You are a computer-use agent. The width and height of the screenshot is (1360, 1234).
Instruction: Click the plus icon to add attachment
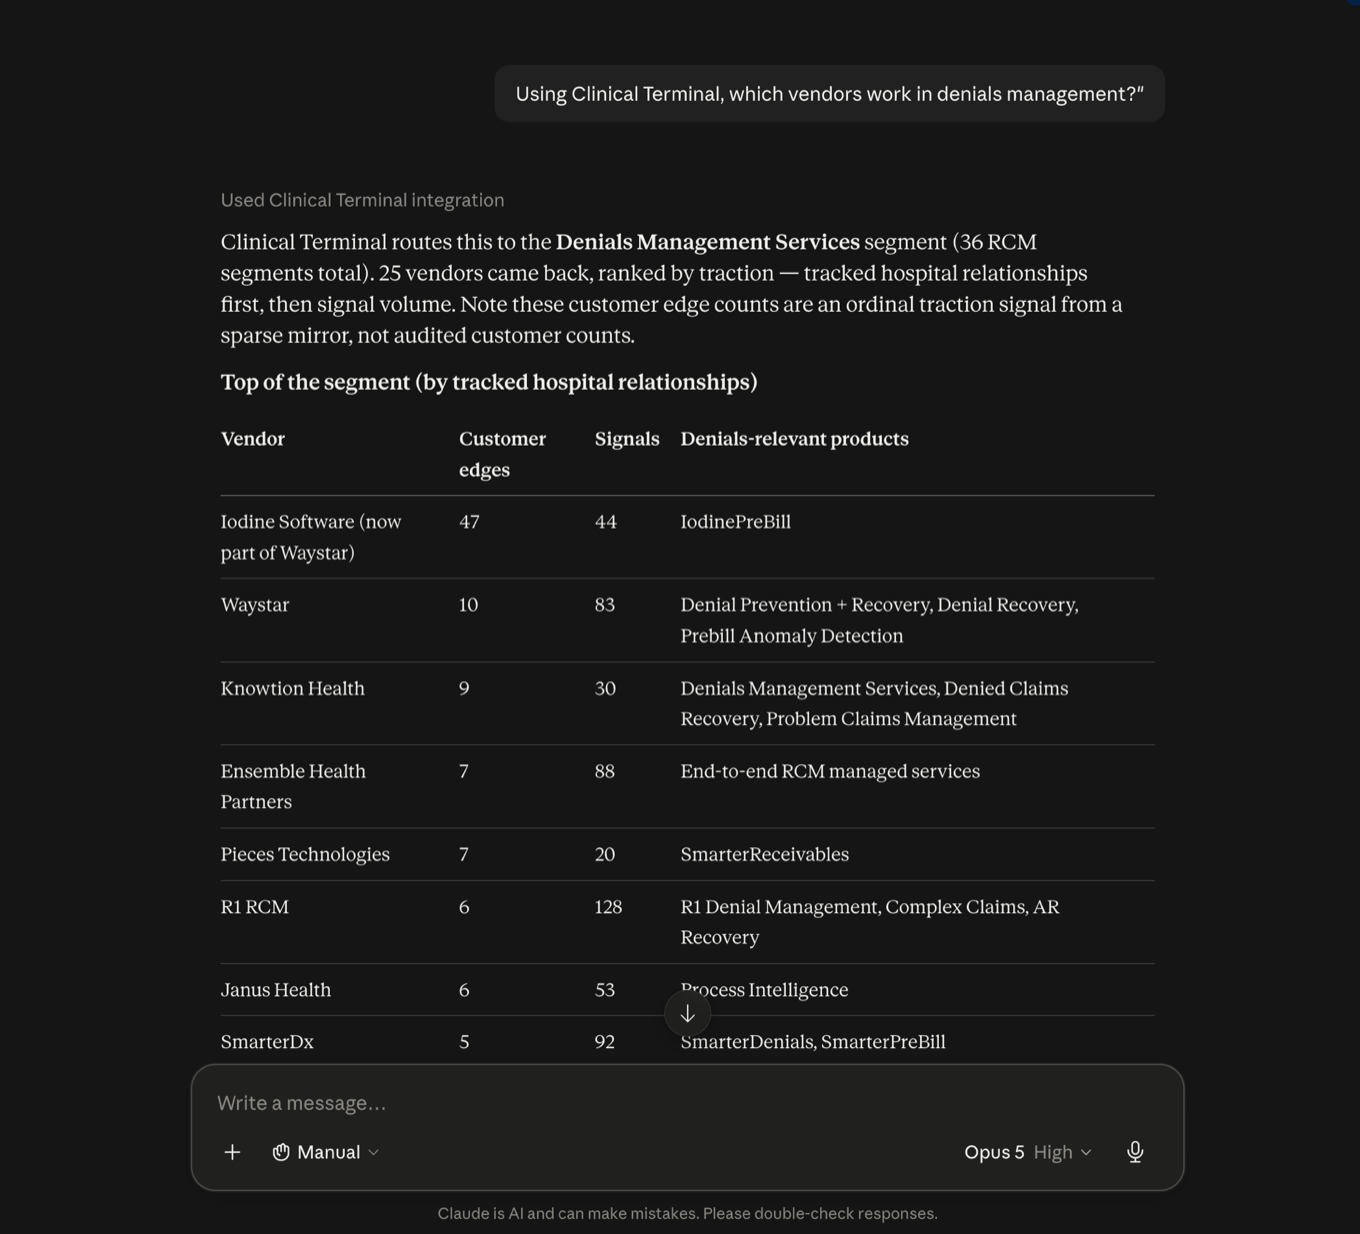click(x=232, y=1152)
